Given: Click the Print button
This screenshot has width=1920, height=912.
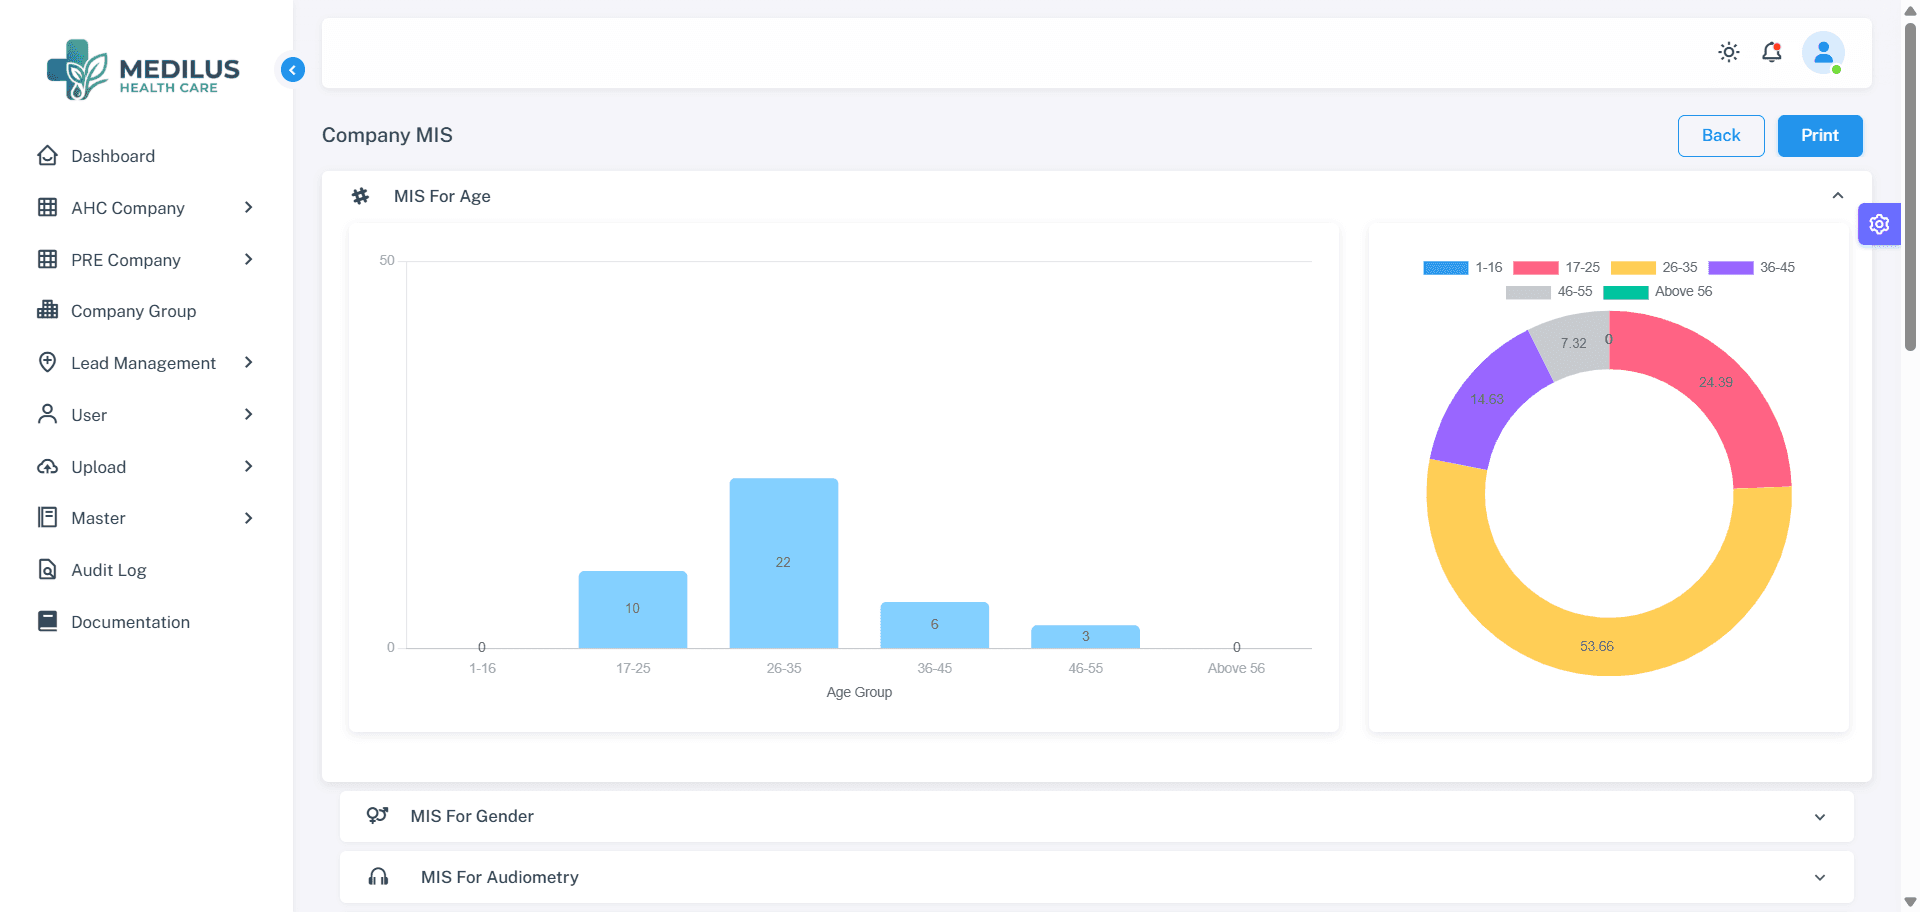Looking at the screenshot, I should click(1820, 136).
